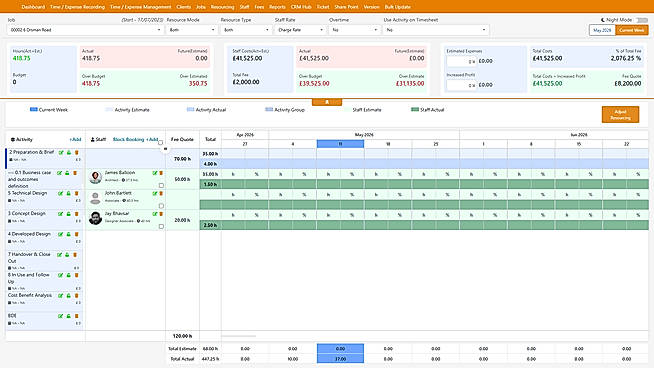Unlock icon for Preparation & Brief activity

[x=69, y=153]
